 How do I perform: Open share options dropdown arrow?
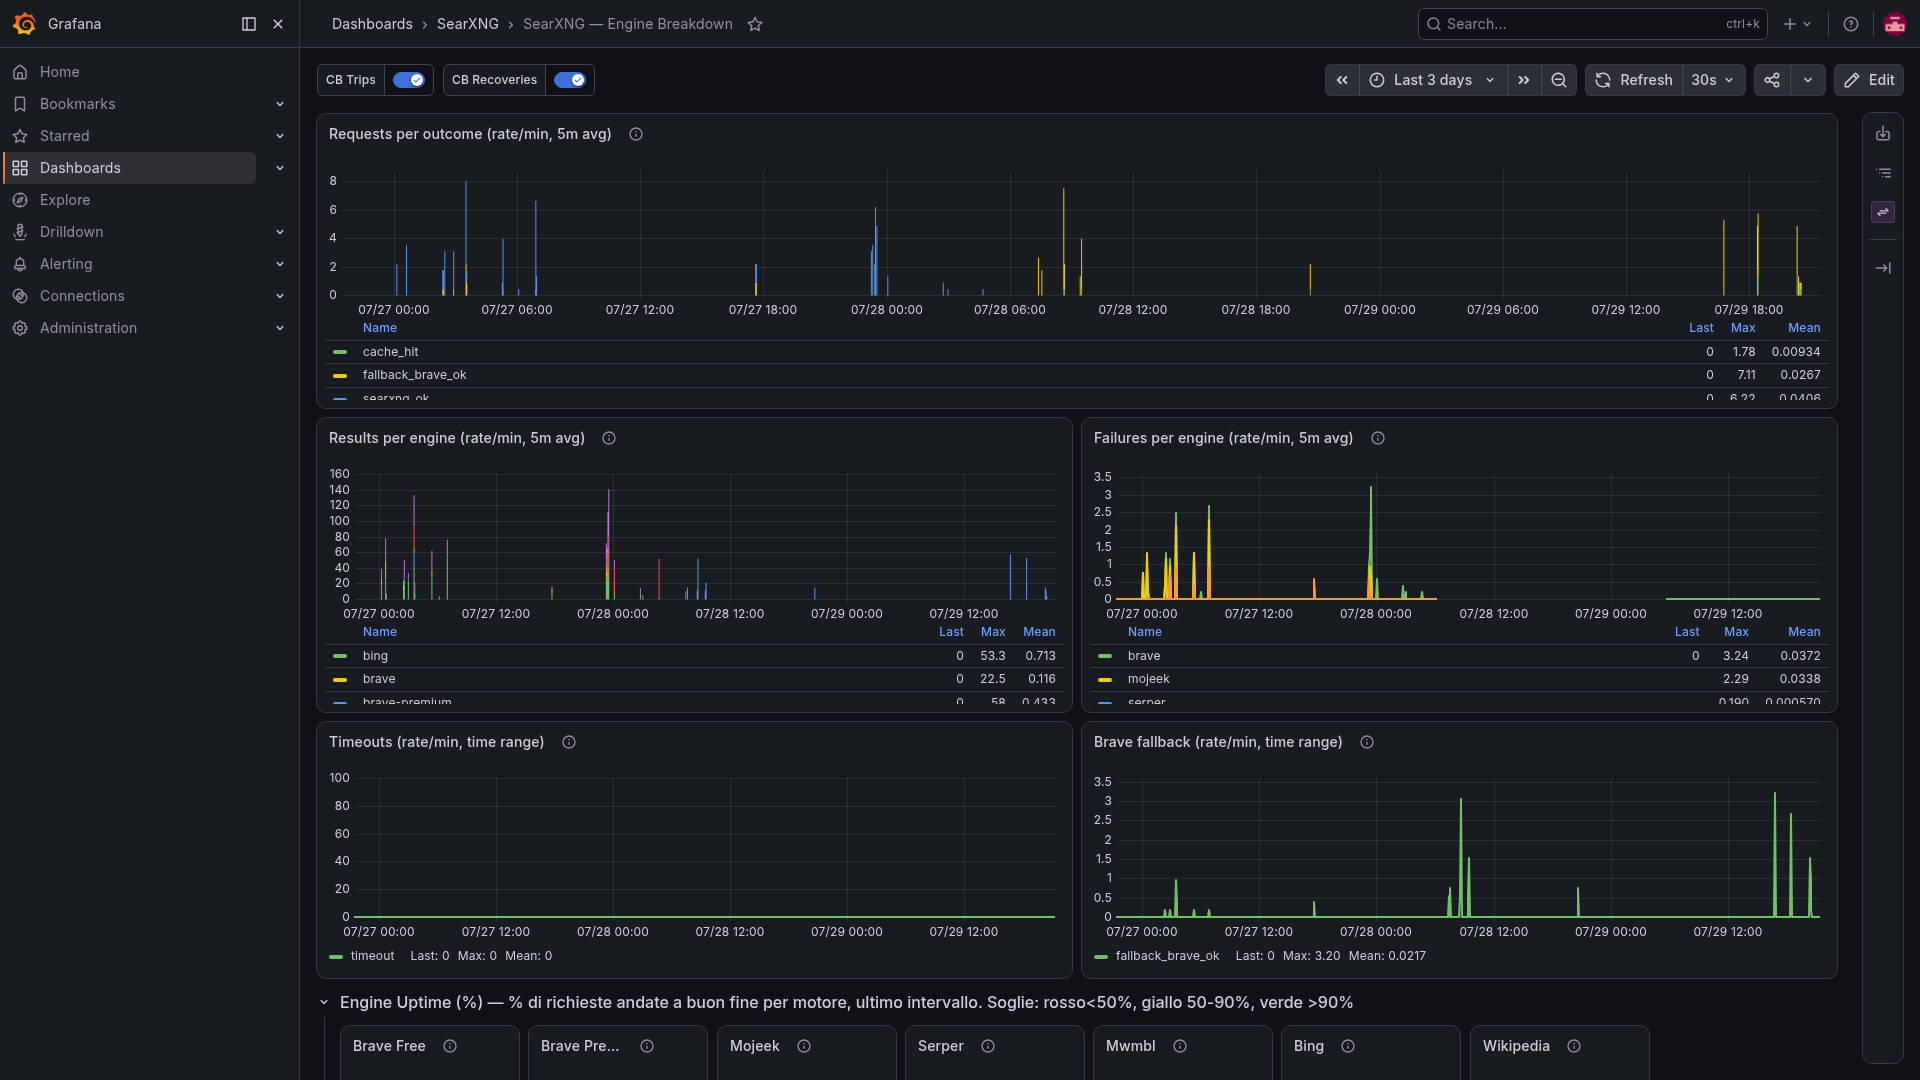click(x=1808, y=80)
